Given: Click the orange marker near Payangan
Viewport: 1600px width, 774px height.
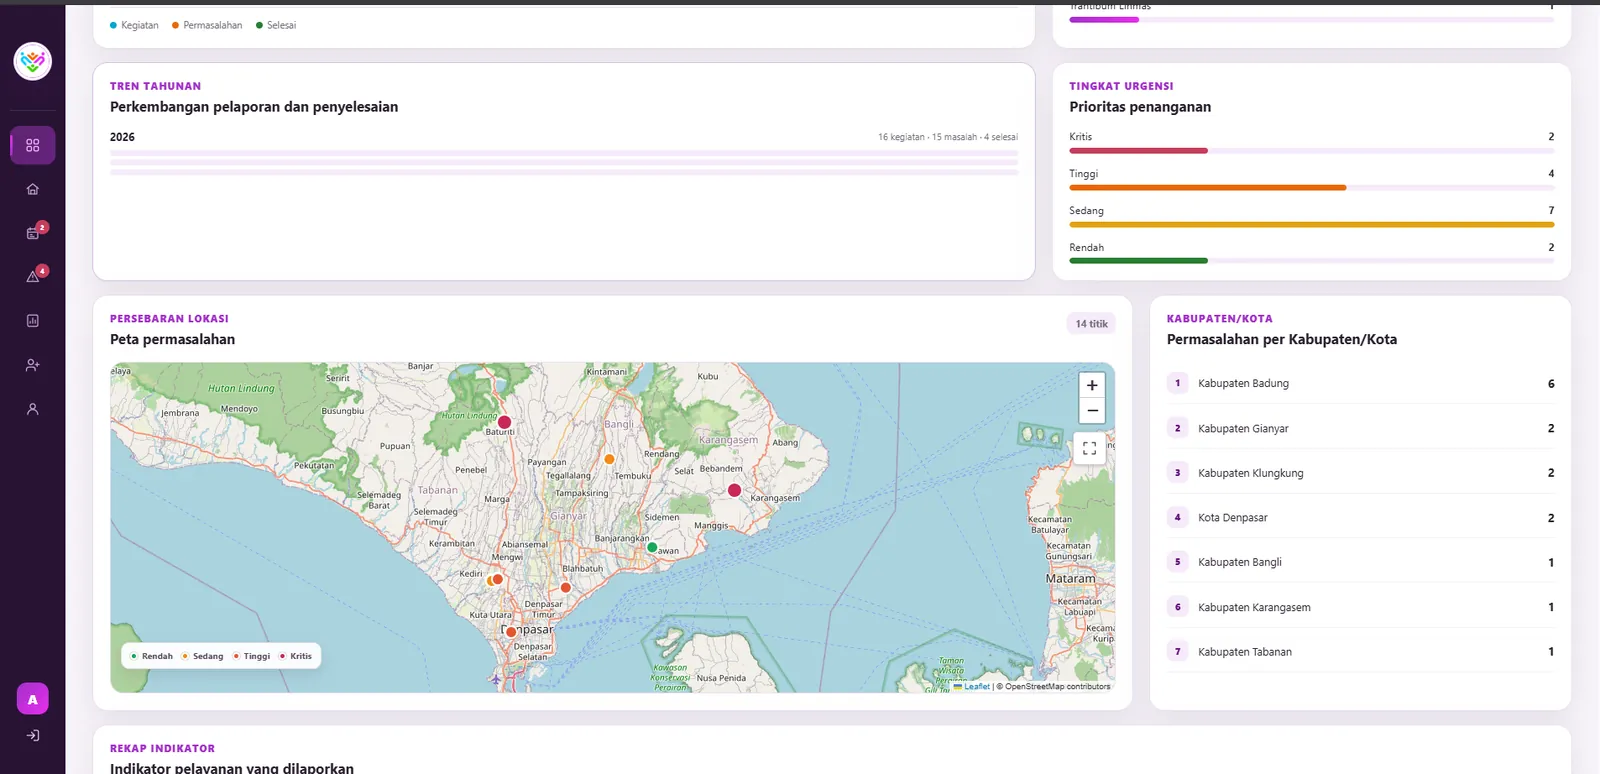Looking at the screenshot, I should [x=609, y=459].
